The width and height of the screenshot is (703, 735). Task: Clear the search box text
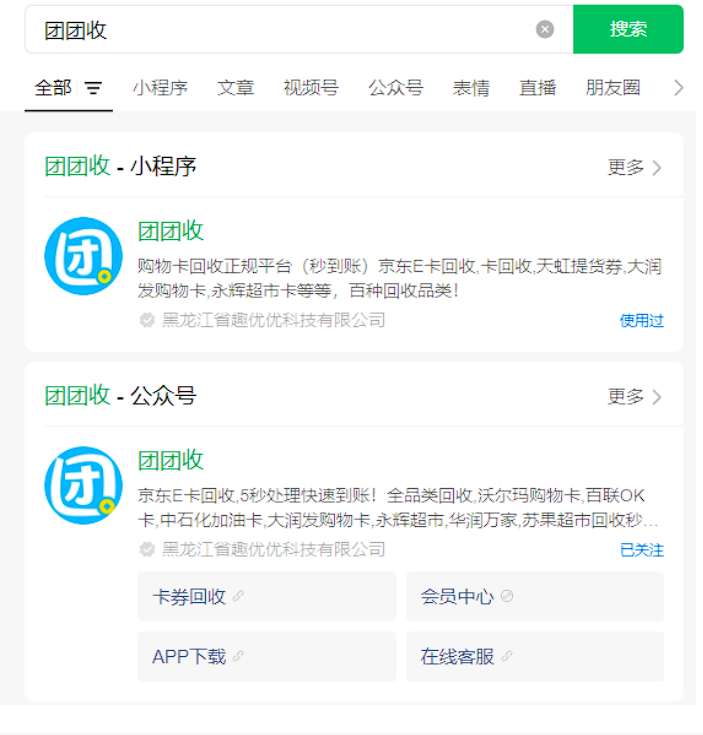(x=545, y=29)
